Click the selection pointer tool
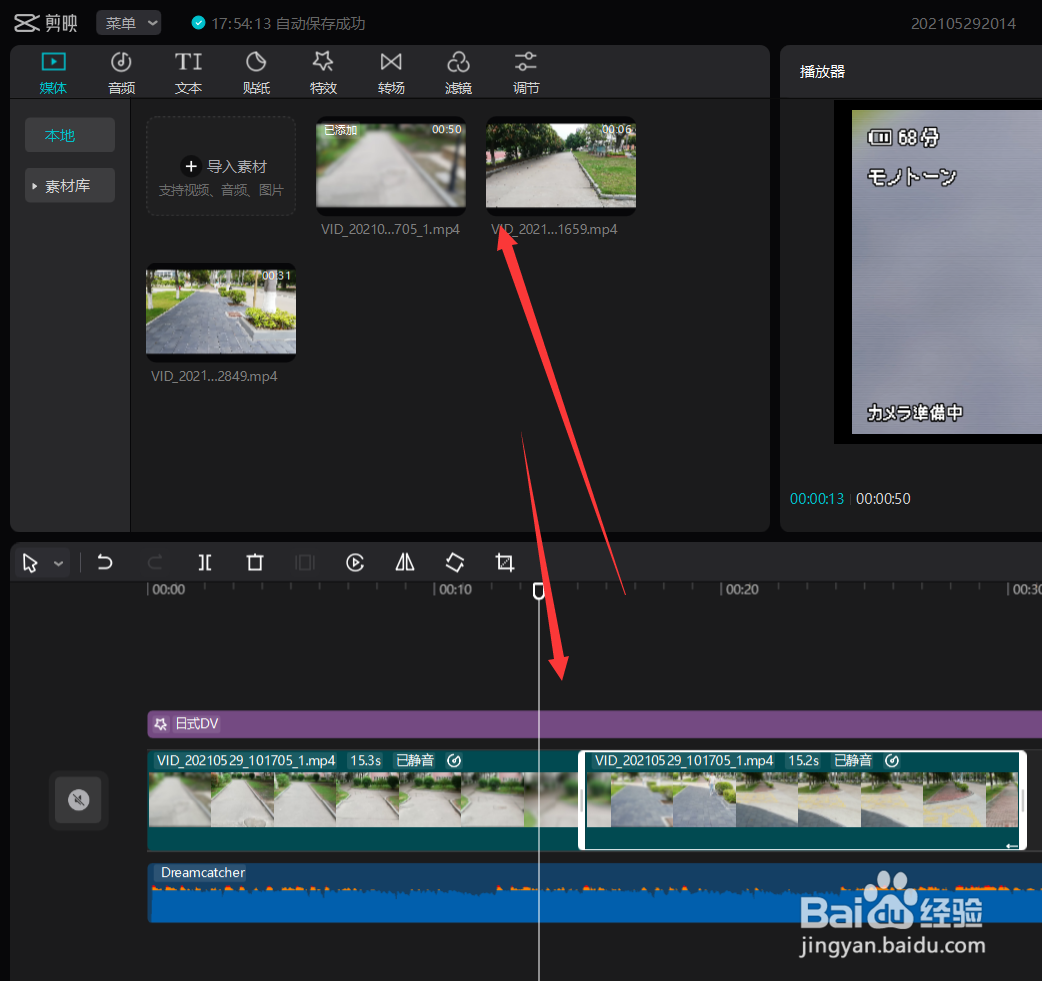1042x981 pixels. click(x=30, y=563)
